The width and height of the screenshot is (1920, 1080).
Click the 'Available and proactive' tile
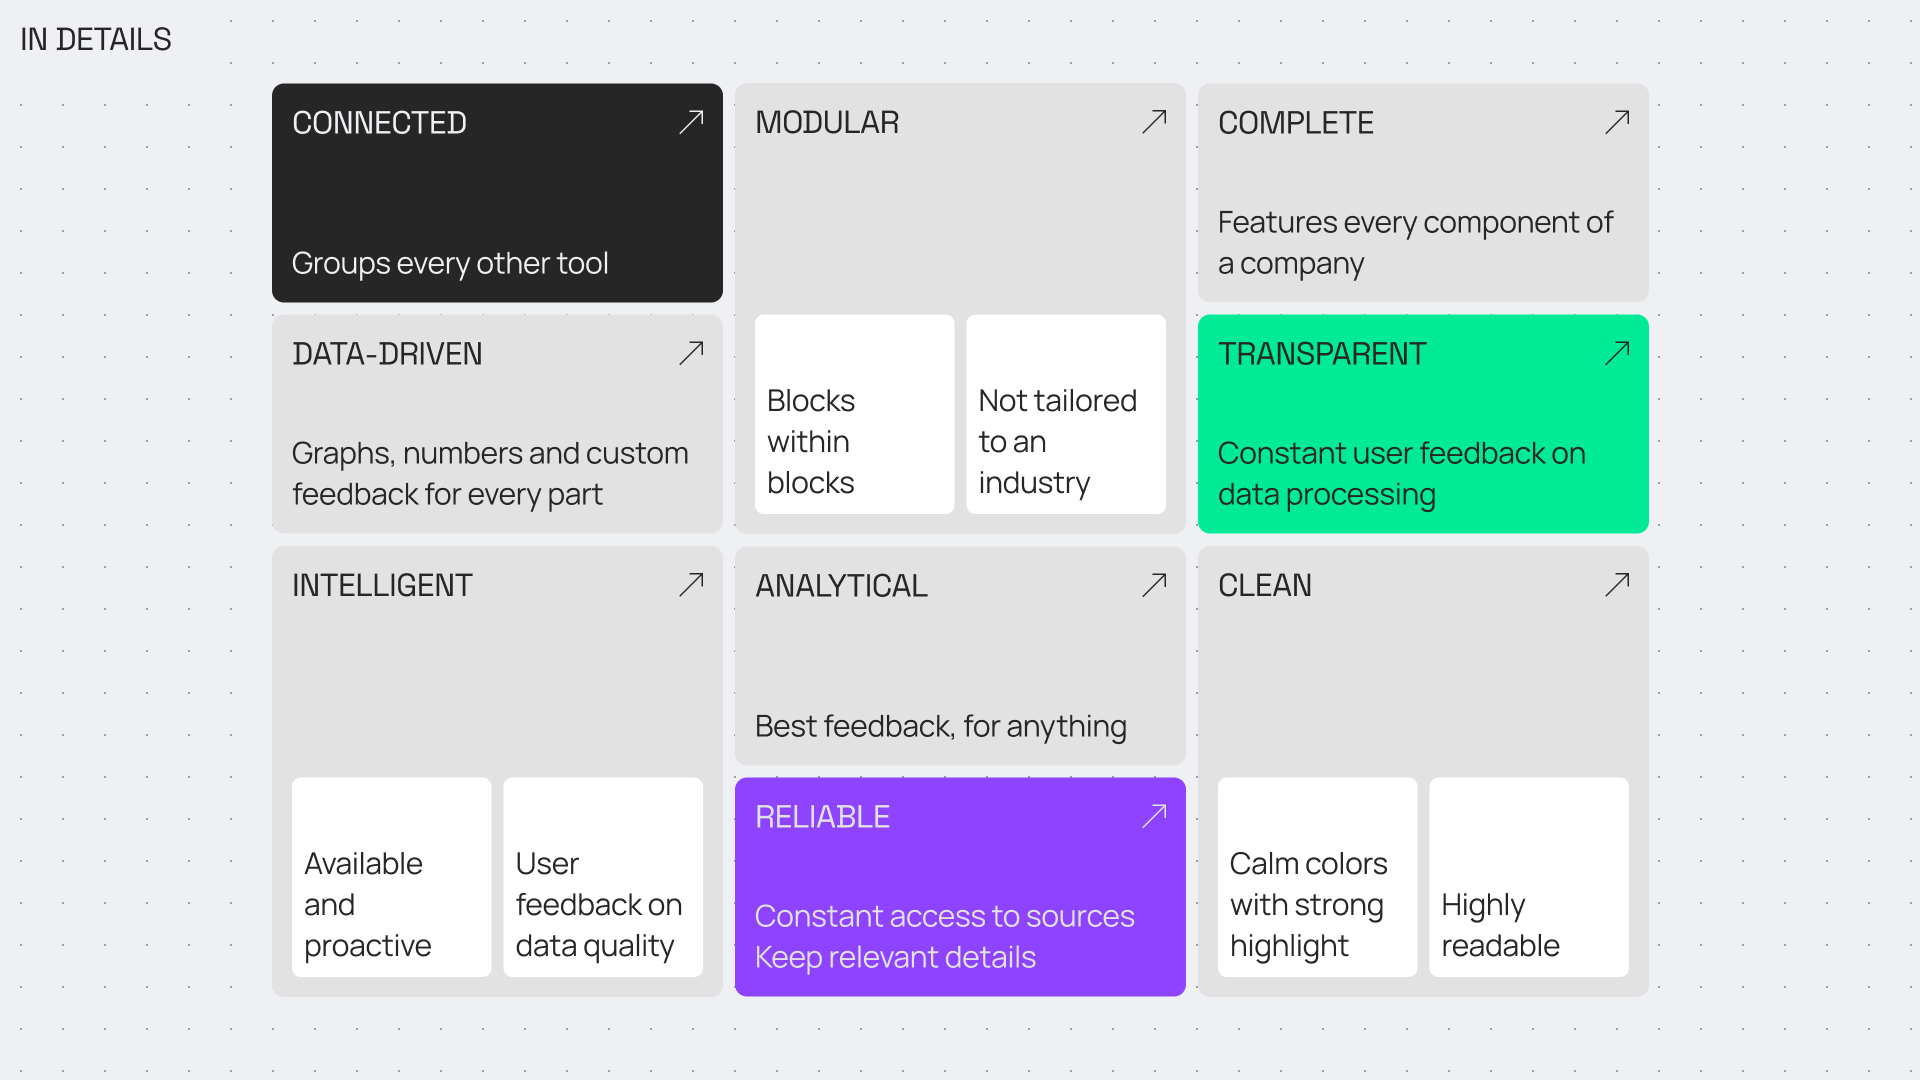[391, 877]
